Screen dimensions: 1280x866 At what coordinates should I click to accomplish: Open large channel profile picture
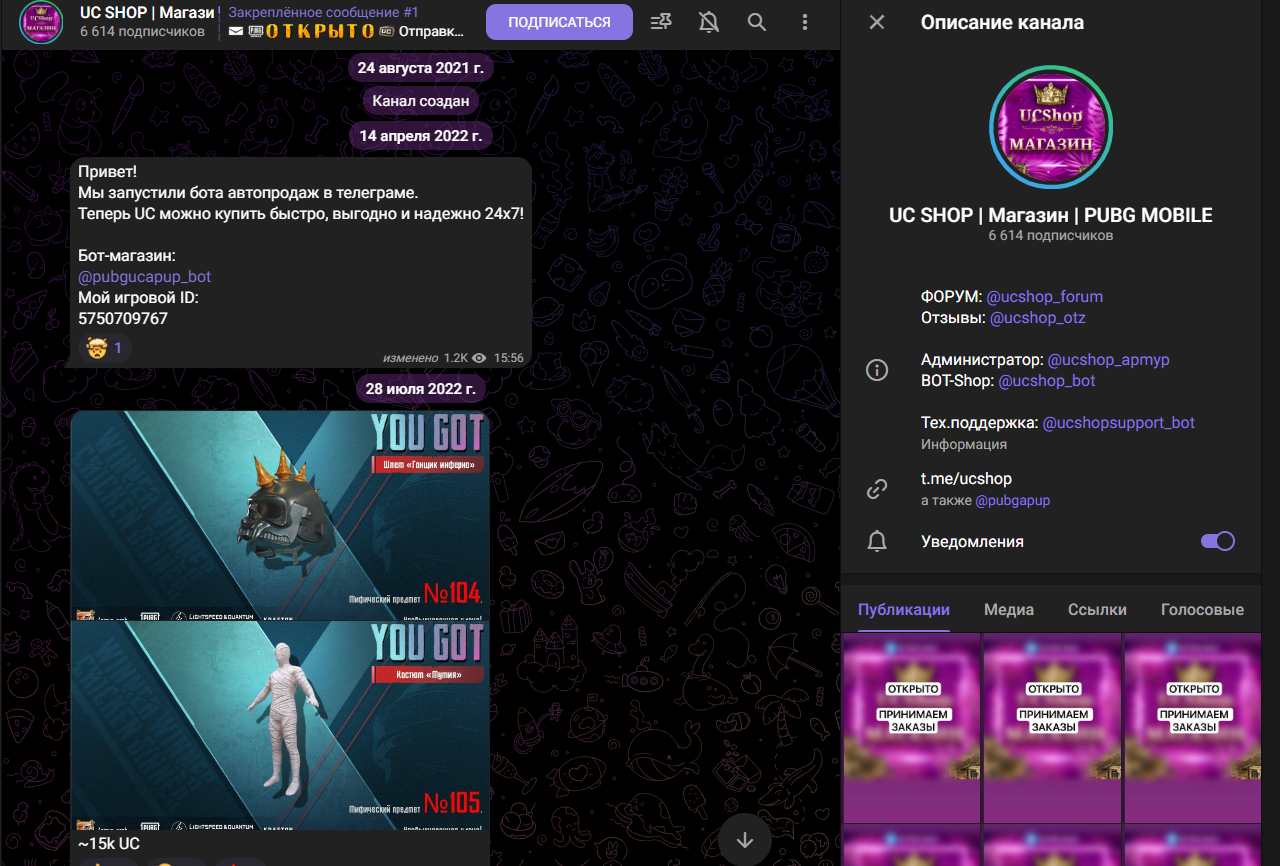1050,127
